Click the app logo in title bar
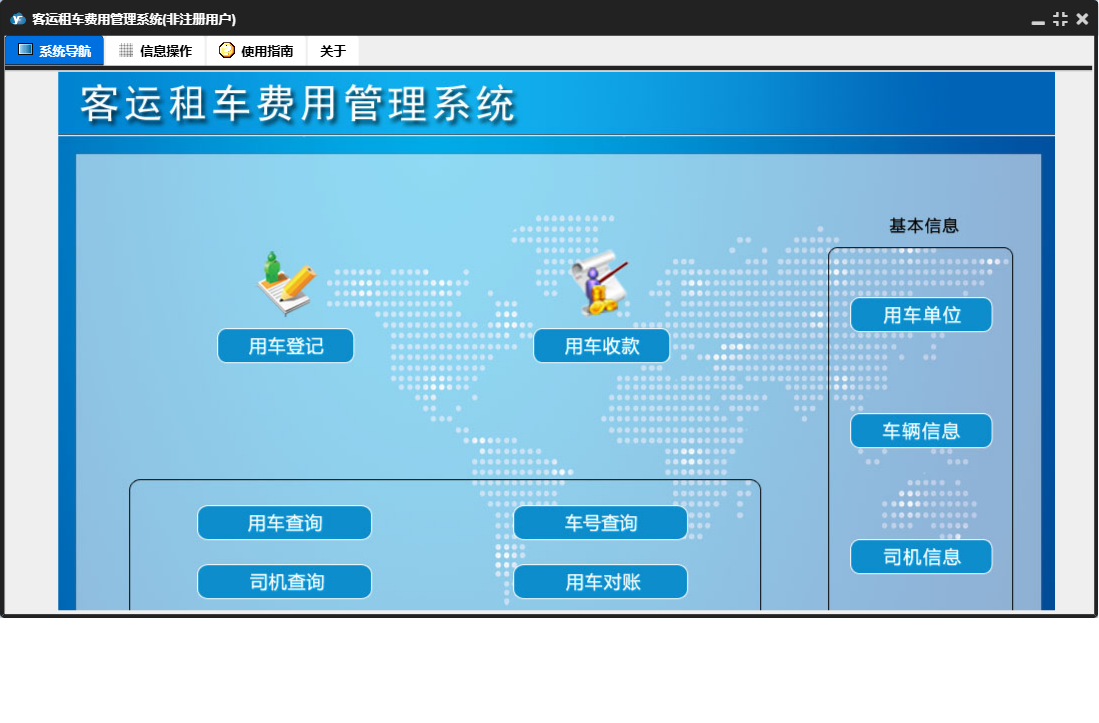1099x723 pixels. tap(18, 19)
